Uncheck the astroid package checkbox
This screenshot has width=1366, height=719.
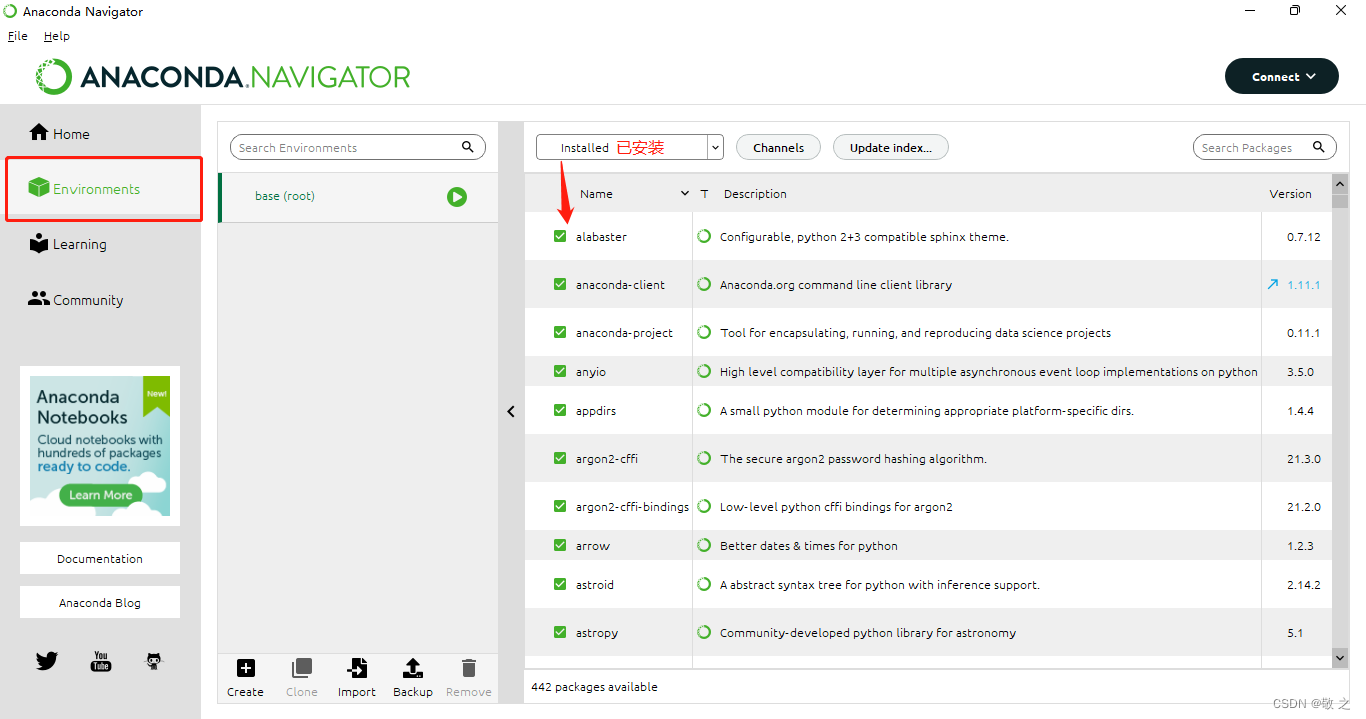point(560,584)
